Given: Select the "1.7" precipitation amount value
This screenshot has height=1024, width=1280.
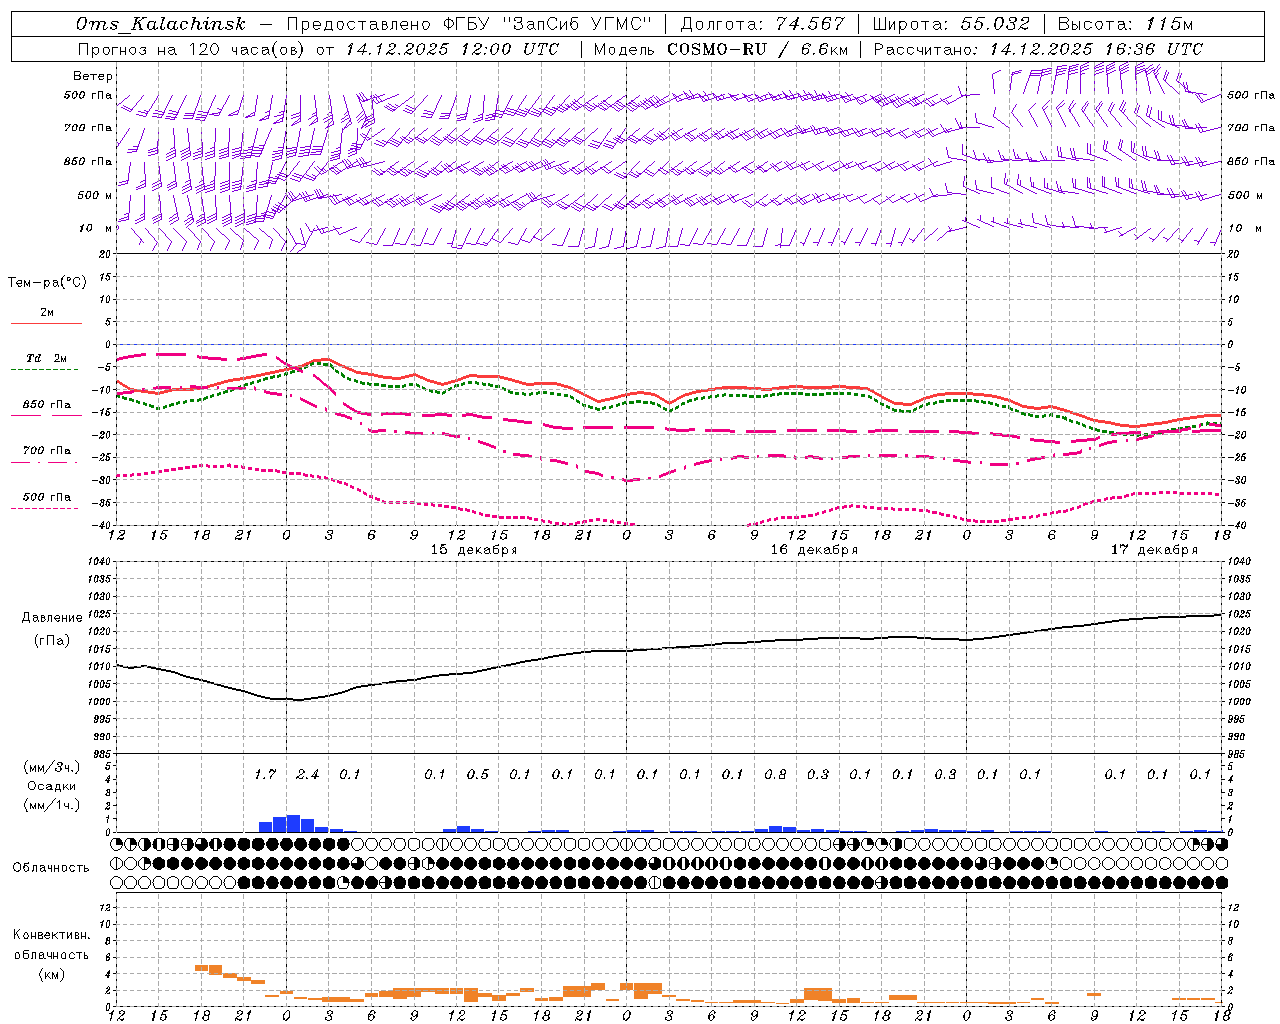Looking at the screenshot, I should coord(265,774).
